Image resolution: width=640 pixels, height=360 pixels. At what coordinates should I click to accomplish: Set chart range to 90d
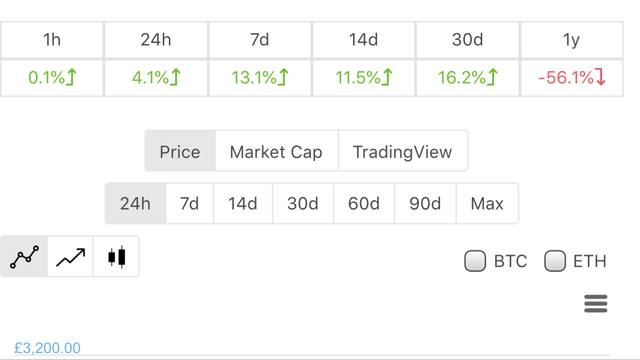tap(425, 203)
